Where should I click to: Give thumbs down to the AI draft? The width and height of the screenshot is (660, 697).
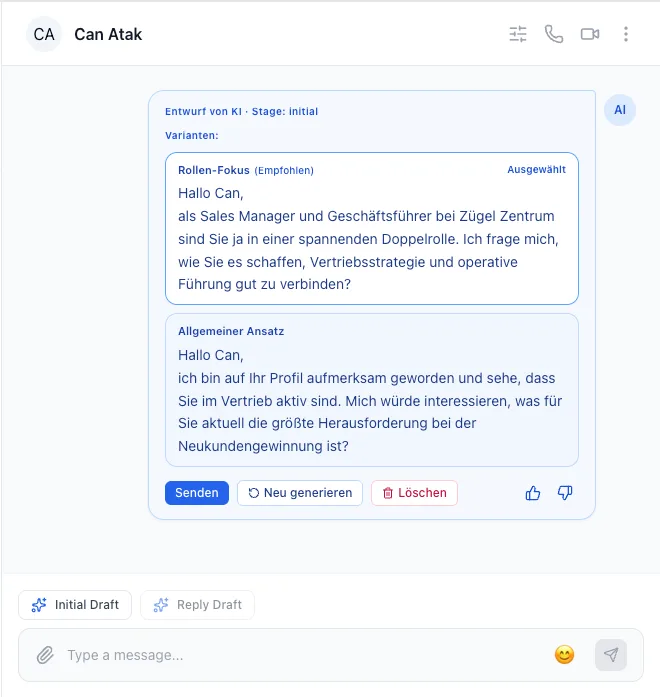point(565,493)
